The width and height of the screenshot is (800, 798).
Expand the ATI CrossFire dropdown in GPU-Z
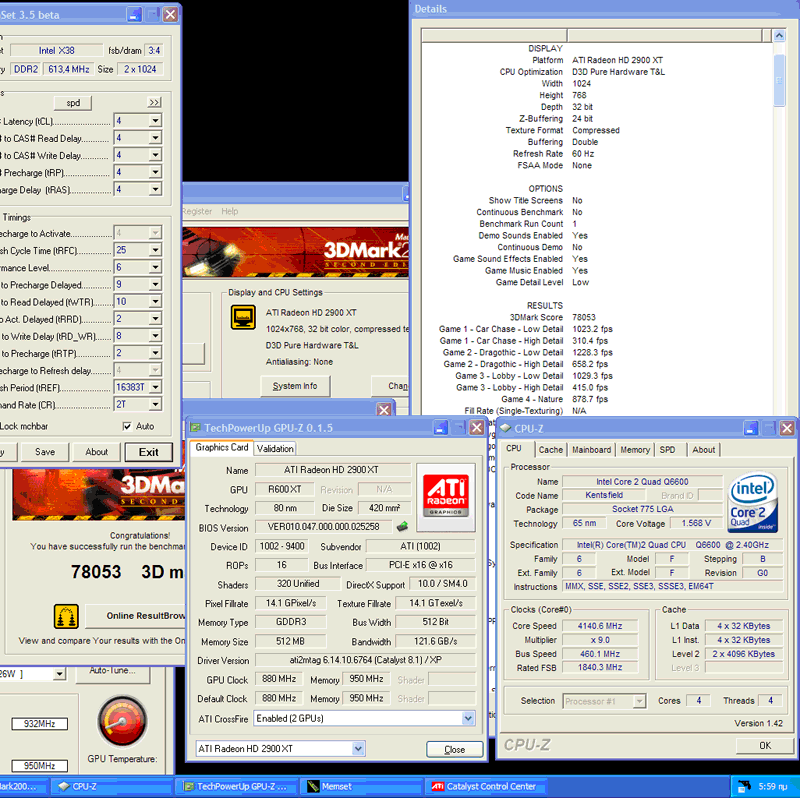click(x=468, y=718)
